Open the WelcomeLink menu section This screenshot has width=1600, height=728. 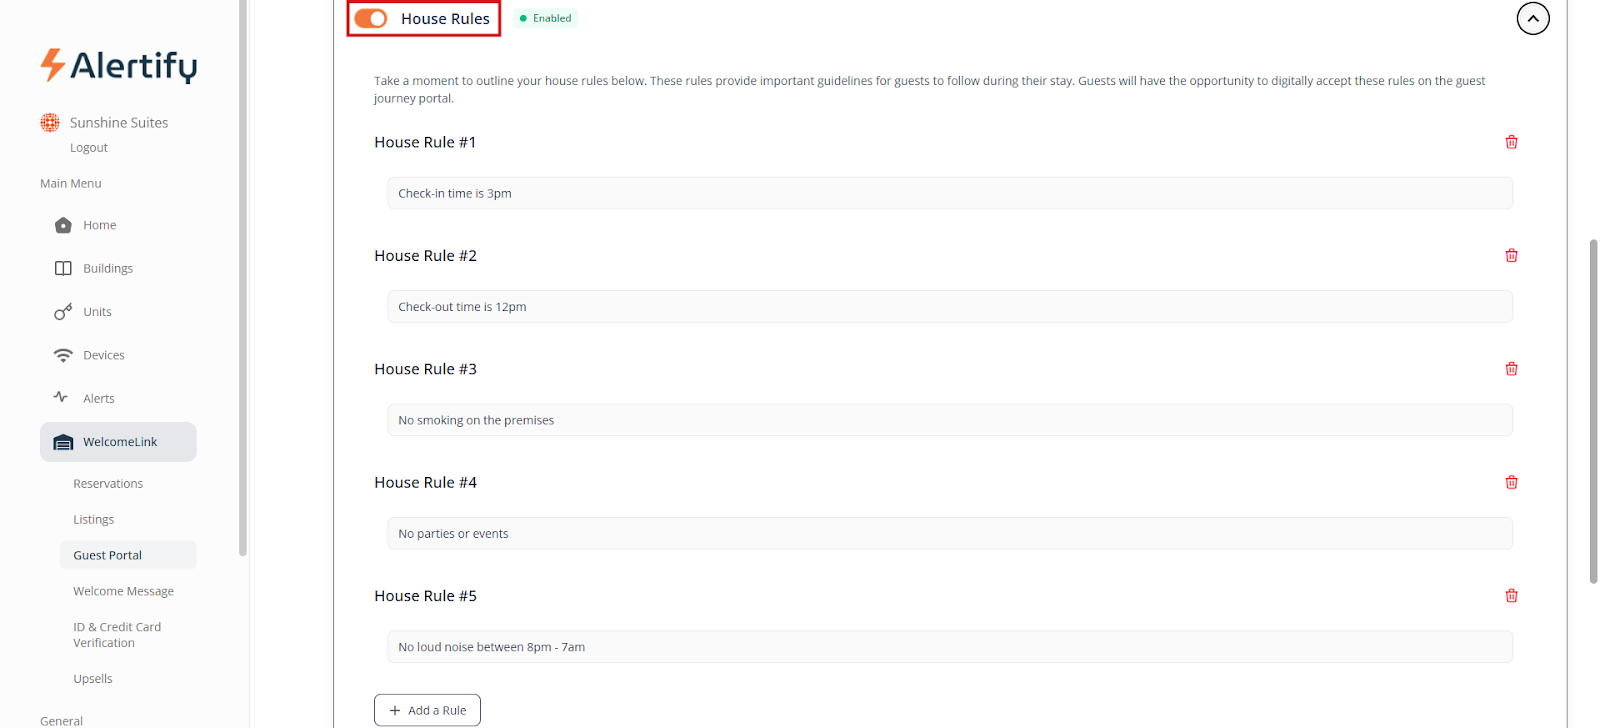118,442
